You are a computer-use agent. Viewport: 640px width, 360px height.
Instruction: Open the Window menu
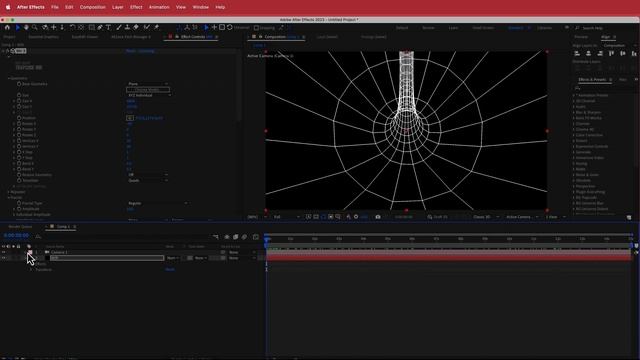200,7
